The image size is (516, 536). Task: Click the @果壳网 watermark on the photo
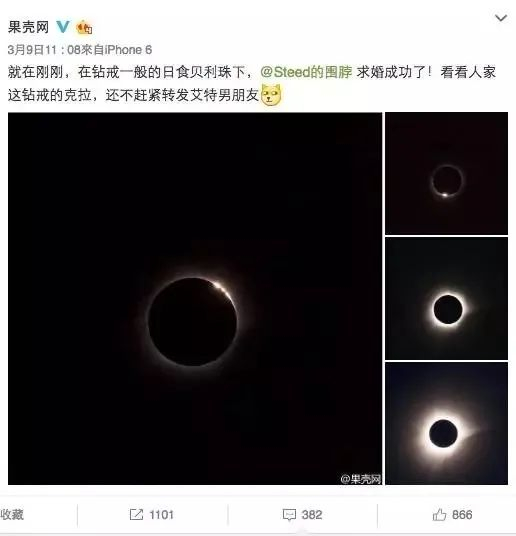coord(360,479)
